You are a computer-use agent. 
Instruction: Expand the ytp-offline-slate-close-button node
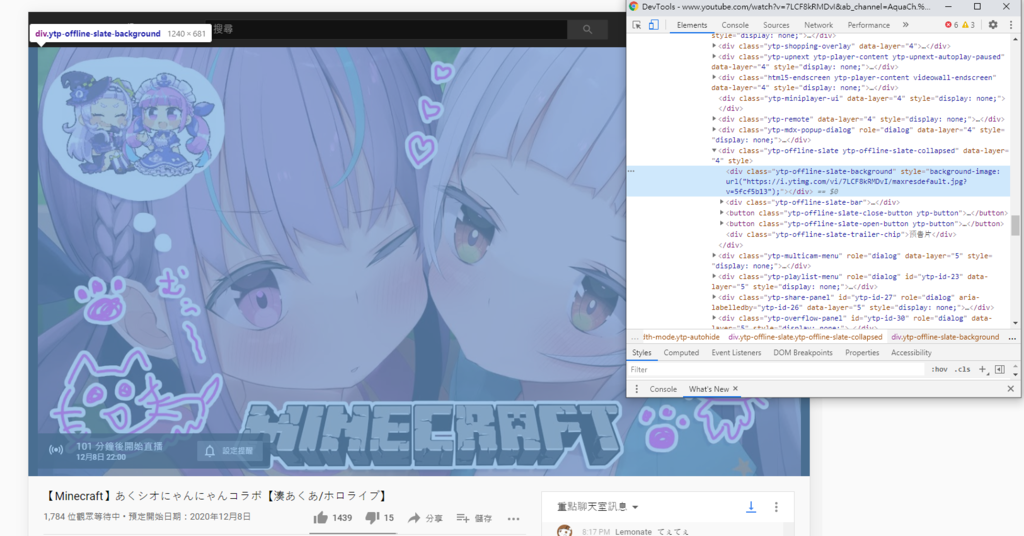click(722, 213)
